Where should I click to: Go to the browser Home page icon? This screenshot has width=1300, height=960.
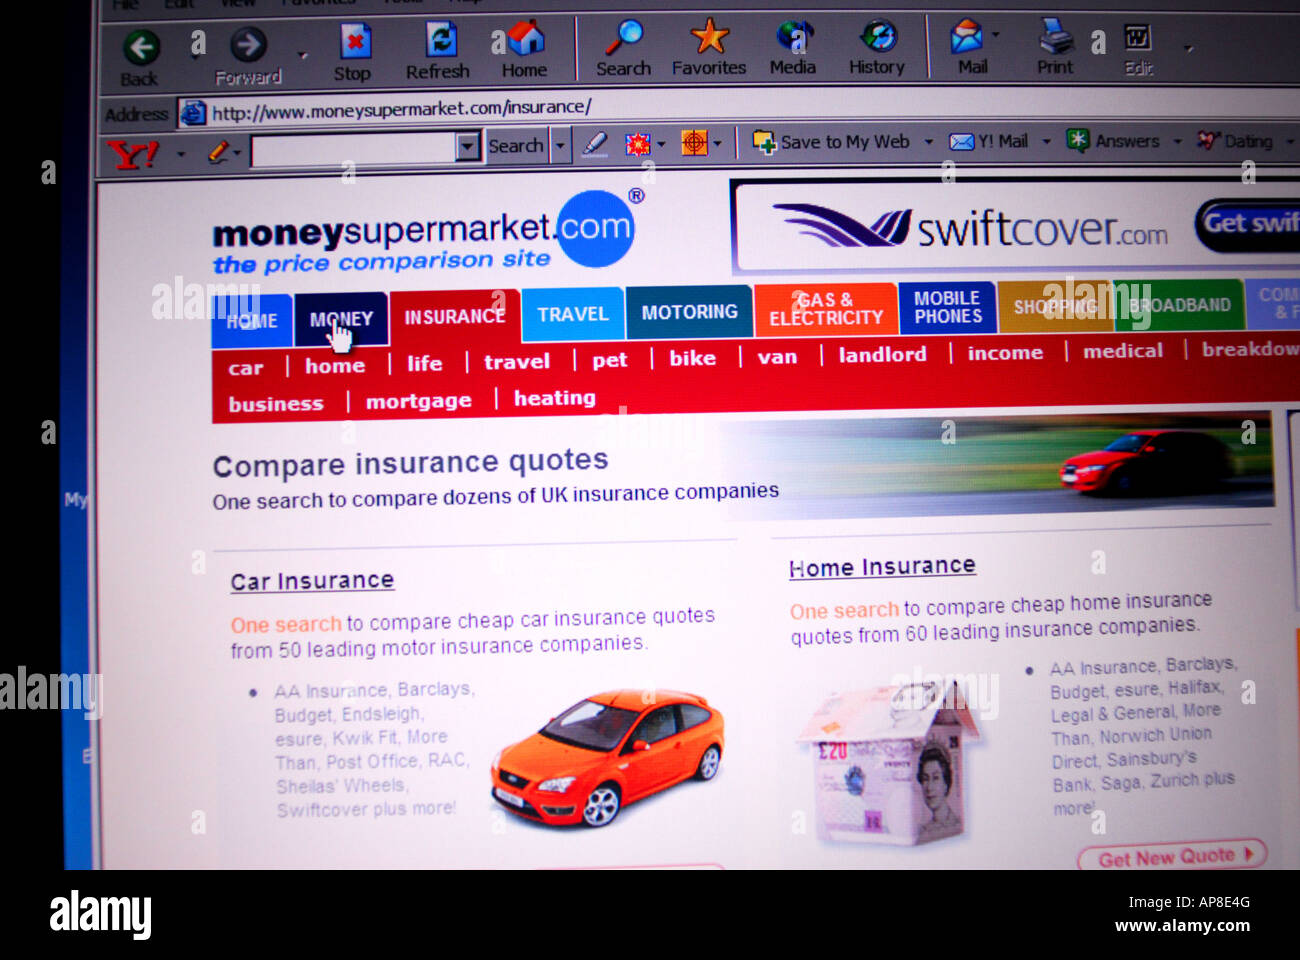(525, 39)
